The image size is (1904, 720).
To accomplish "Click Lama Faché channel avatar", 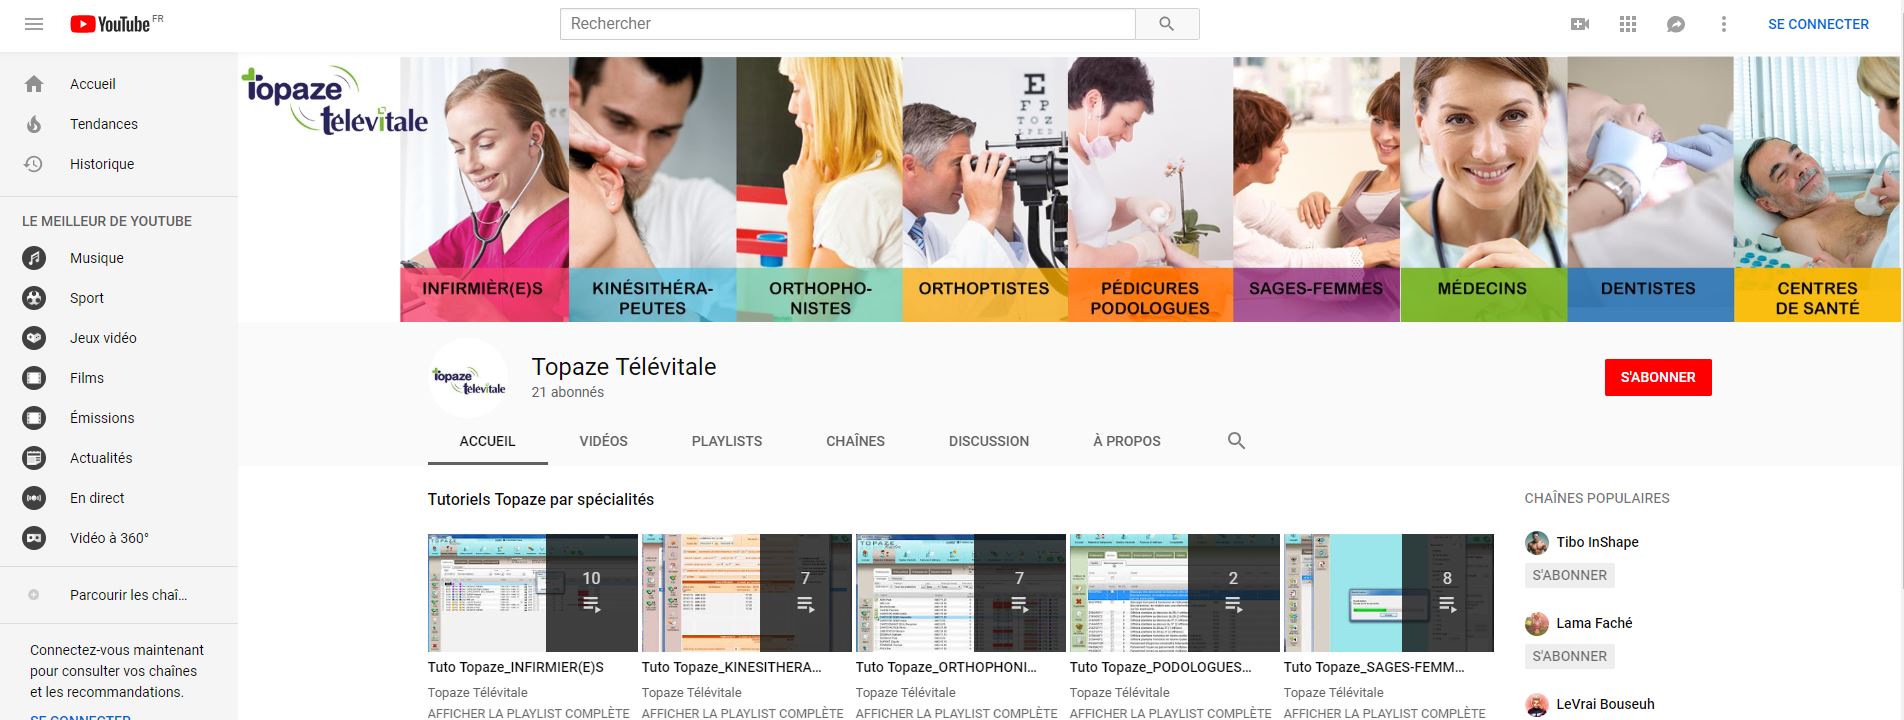I will 1537,624.
